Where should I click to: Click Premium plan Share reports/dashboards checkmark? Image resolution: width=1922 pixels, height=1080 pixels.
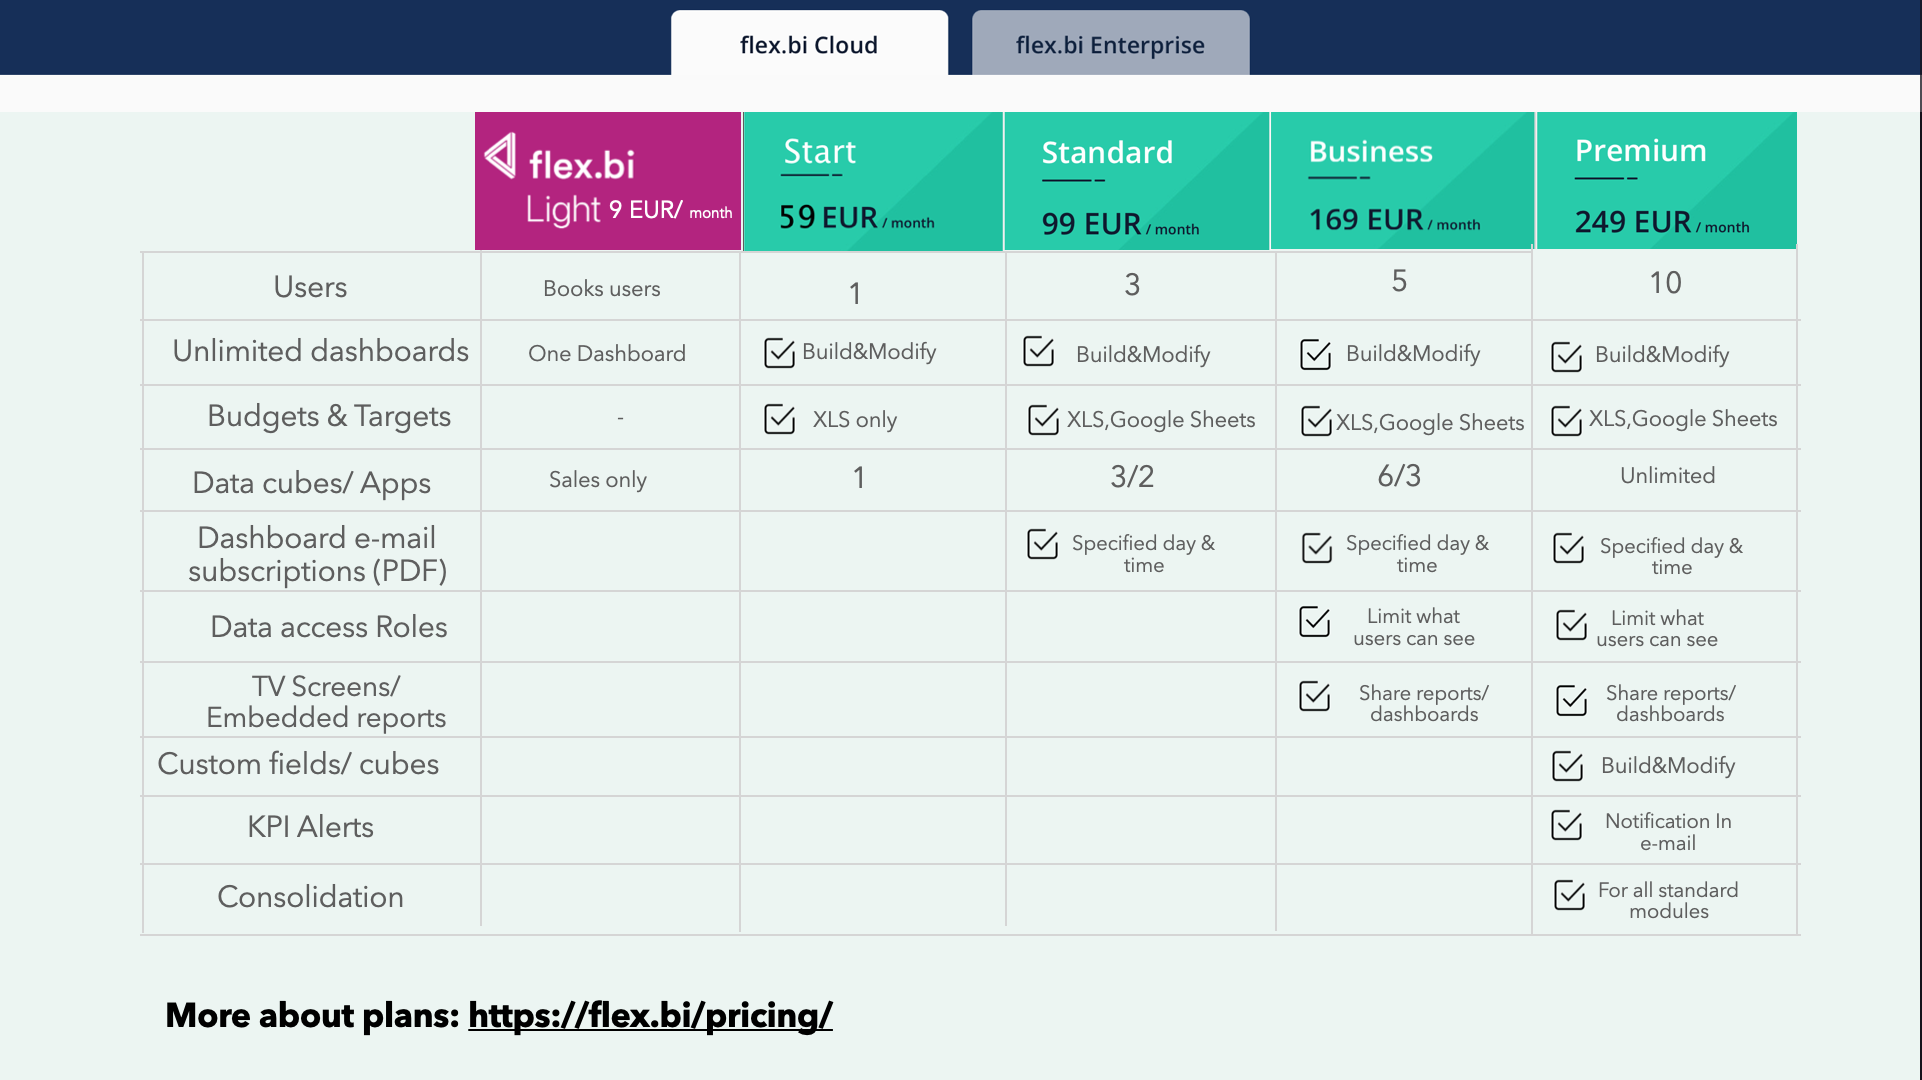click(x=1571, y=701)
